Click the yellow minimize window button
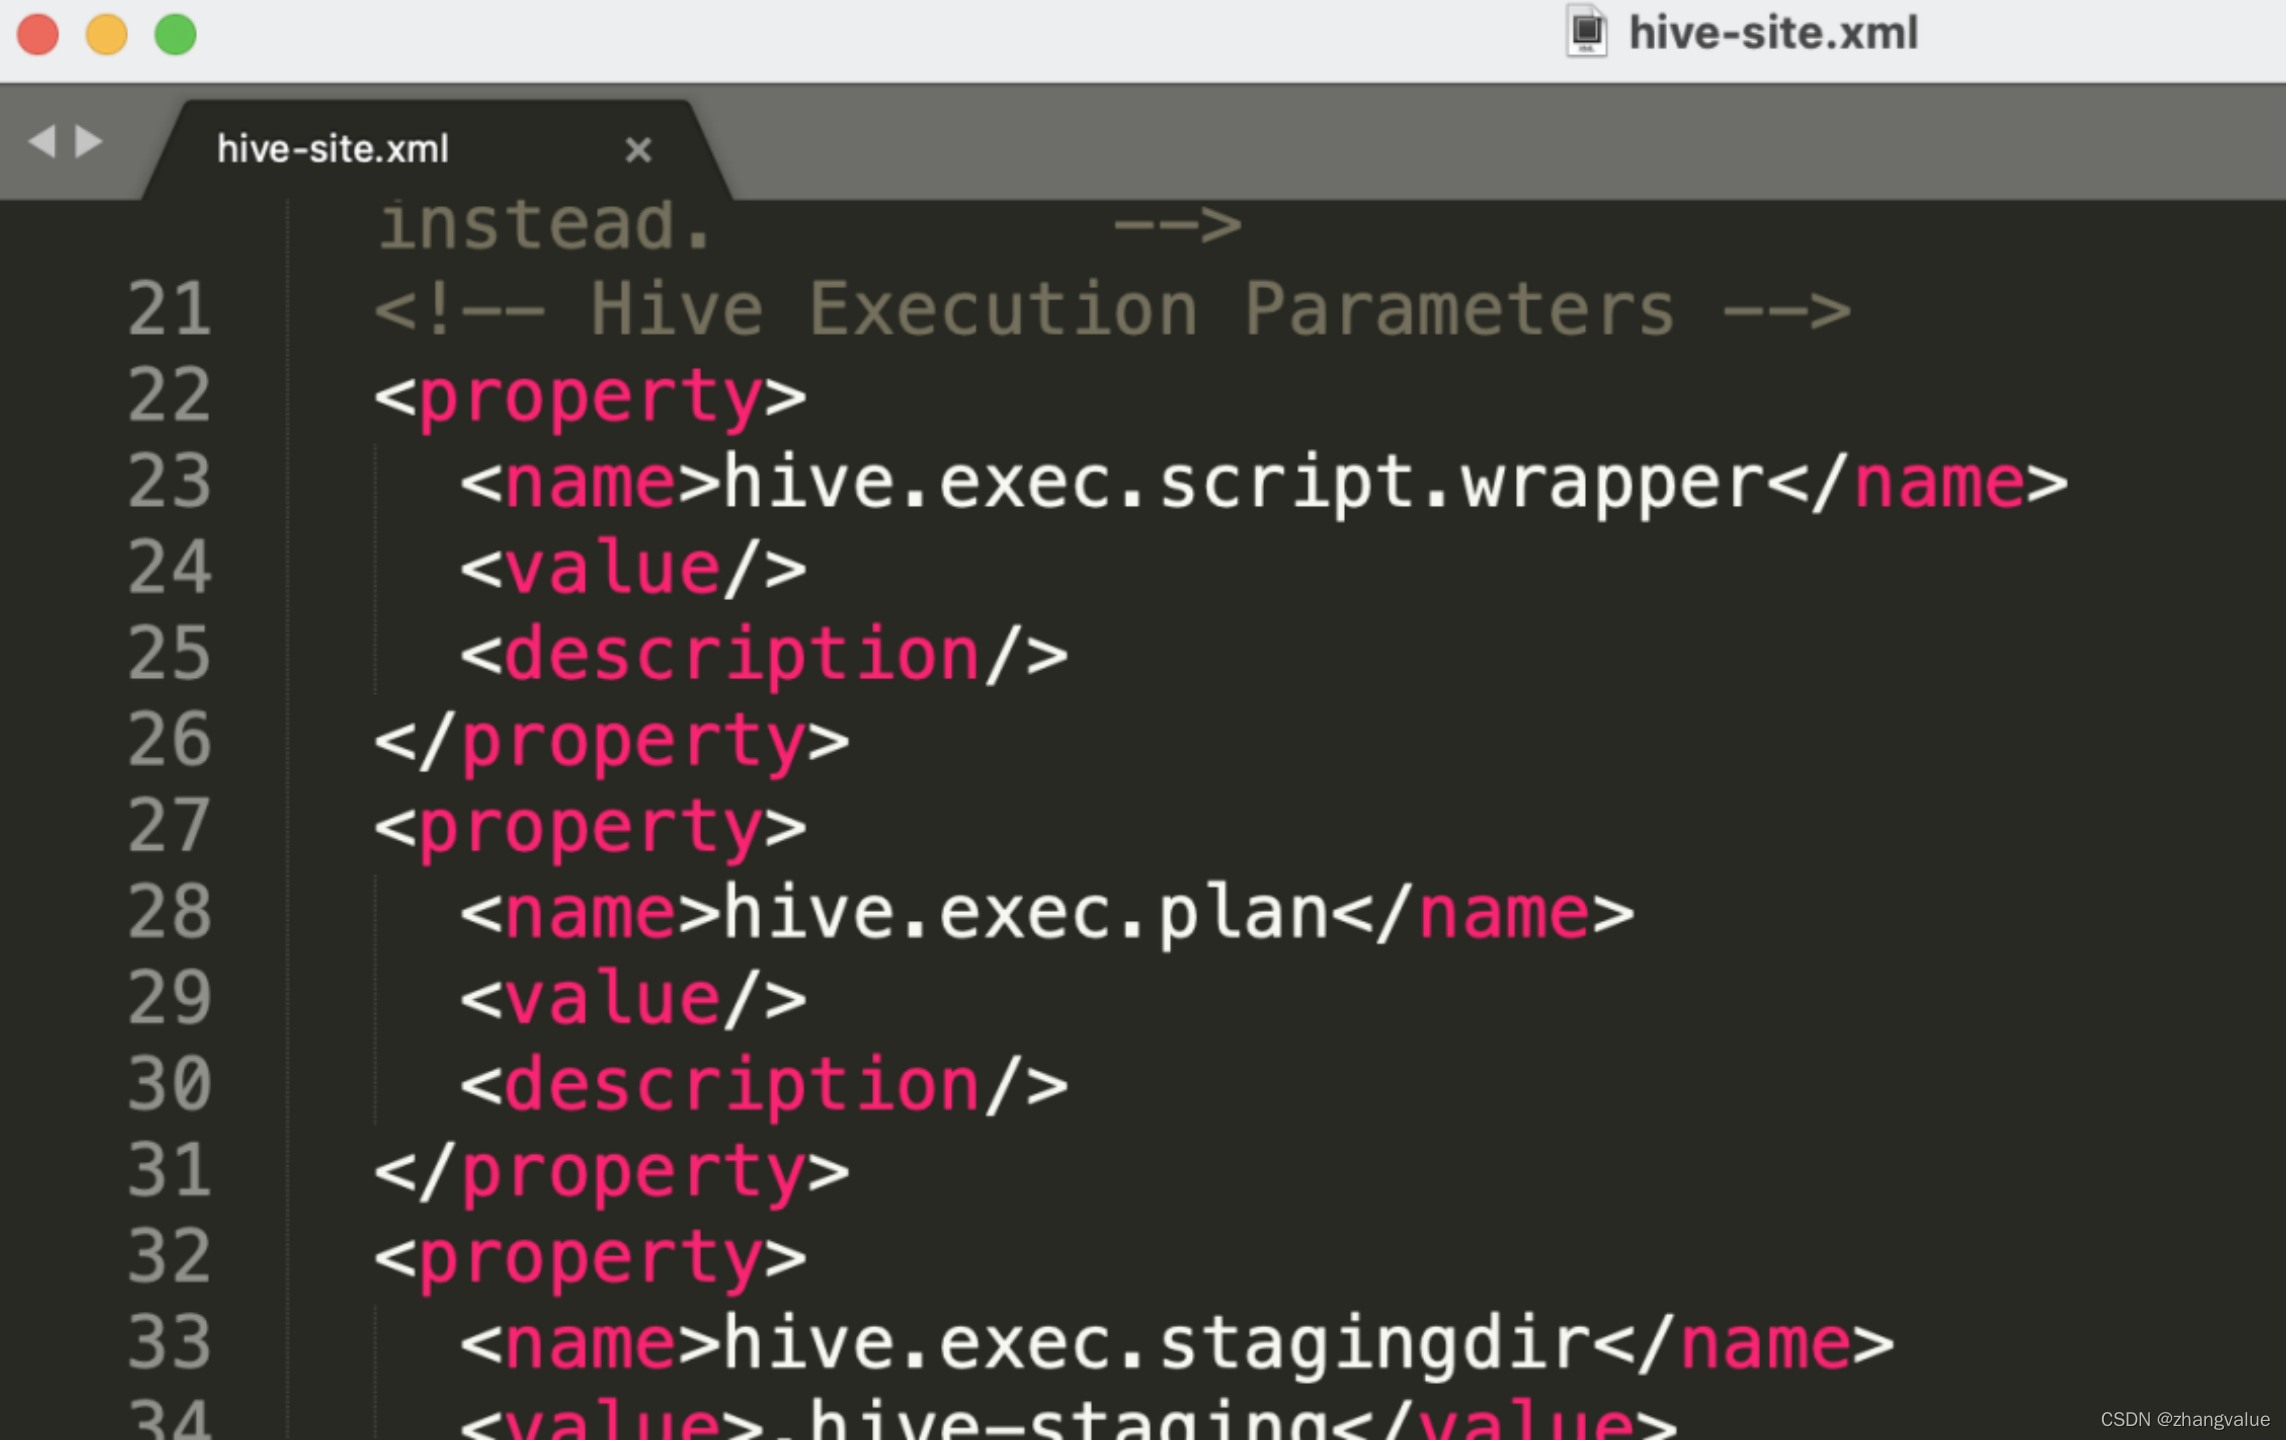Screen dimensions: 2286x1440 coord(107,35)
